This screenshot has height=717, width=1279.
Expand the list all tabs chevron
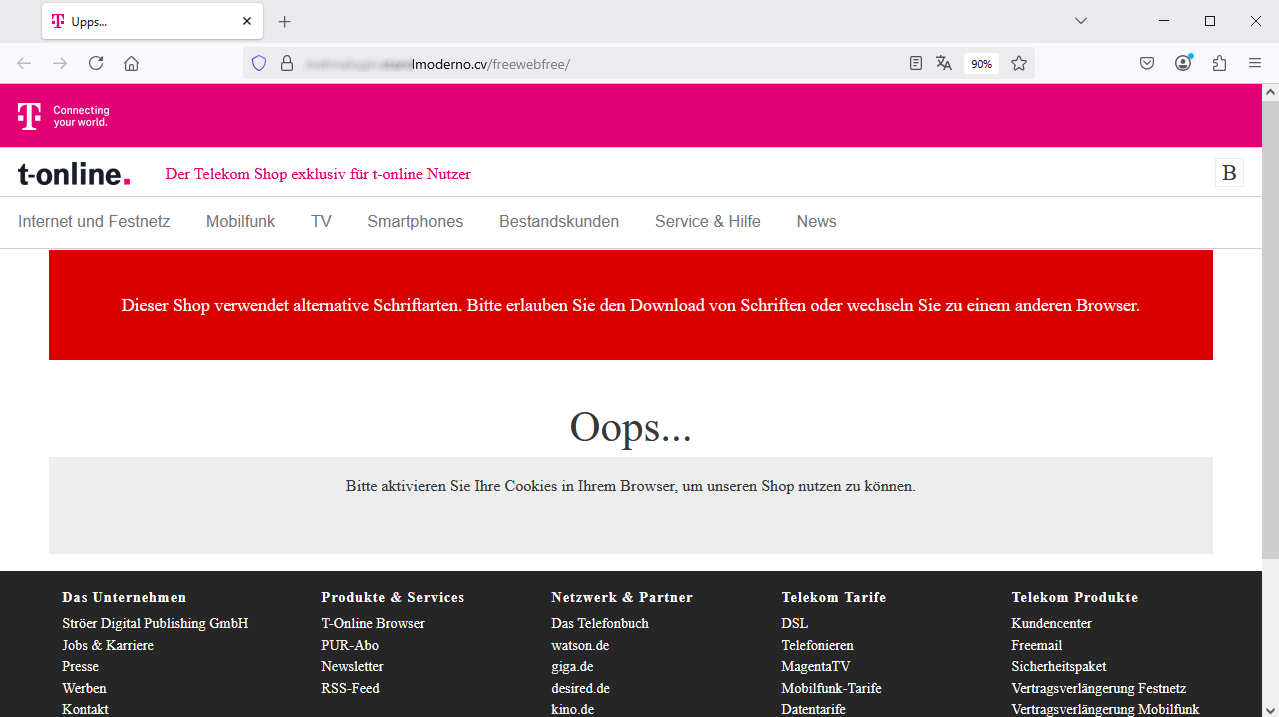click(x=1081, y=21)
